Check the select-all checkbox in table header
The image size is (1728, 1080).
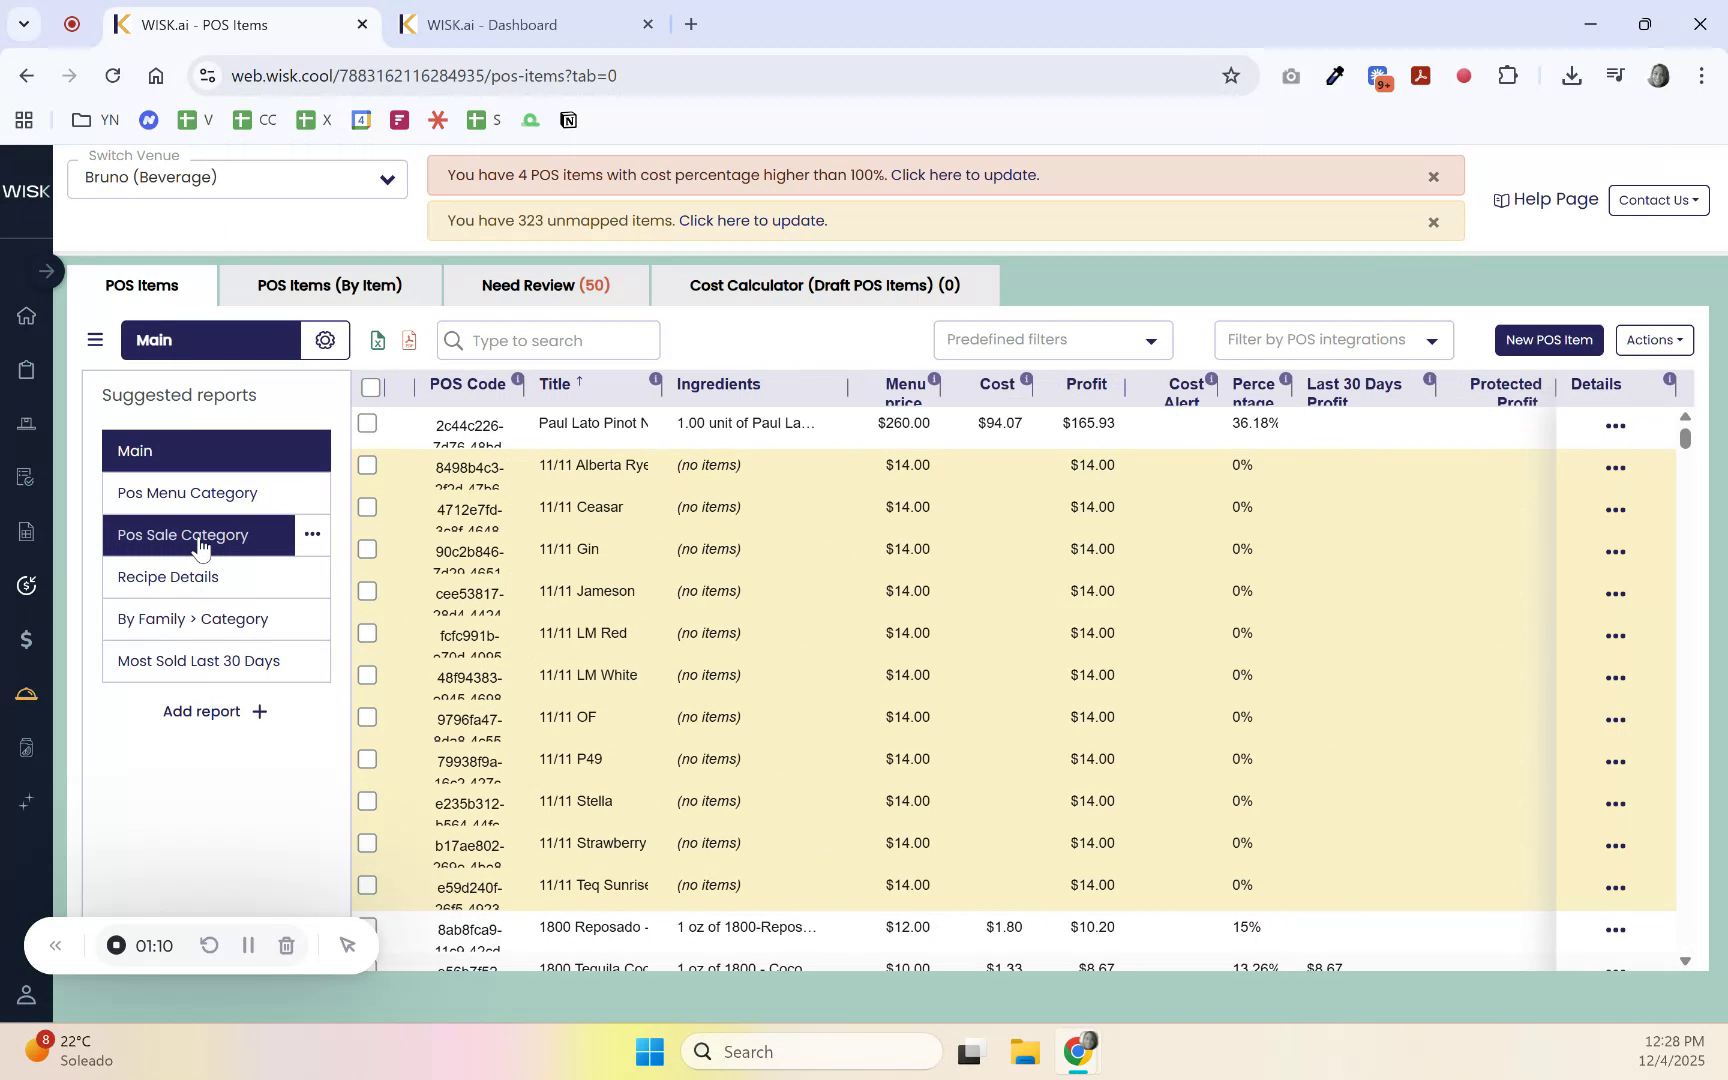tap(371, 386)
